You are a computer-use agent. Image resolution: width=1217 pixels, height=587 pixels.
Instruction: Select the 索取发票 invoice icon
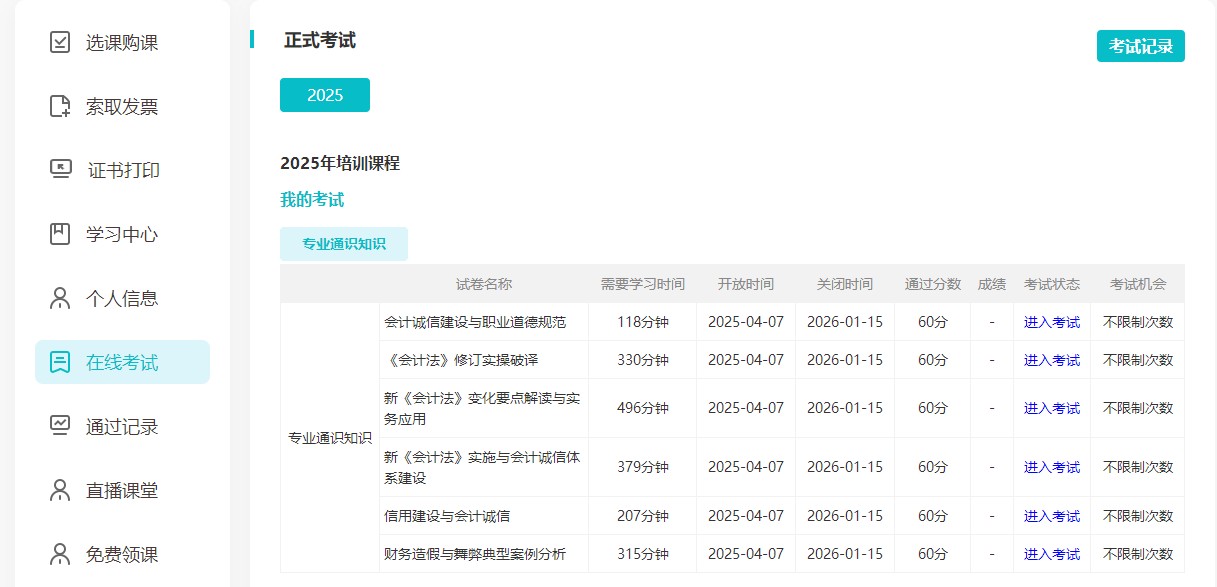pyautogui.click(x=60, y=106)
